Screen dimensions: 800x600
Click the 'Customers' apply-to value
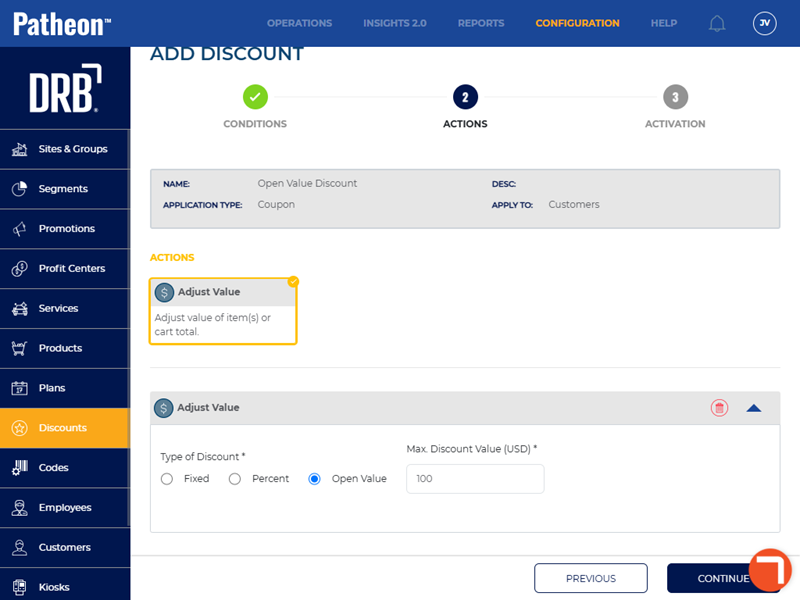574,204
